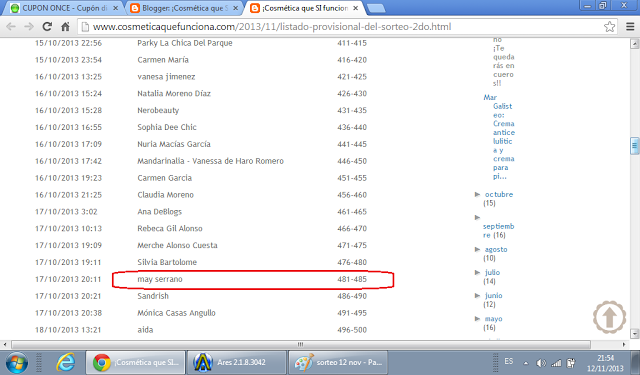Image resolution: width=640 pixels, height=375 pixels.
Task: Click the vertical scrollbar thumb
Action: [634, 146]
